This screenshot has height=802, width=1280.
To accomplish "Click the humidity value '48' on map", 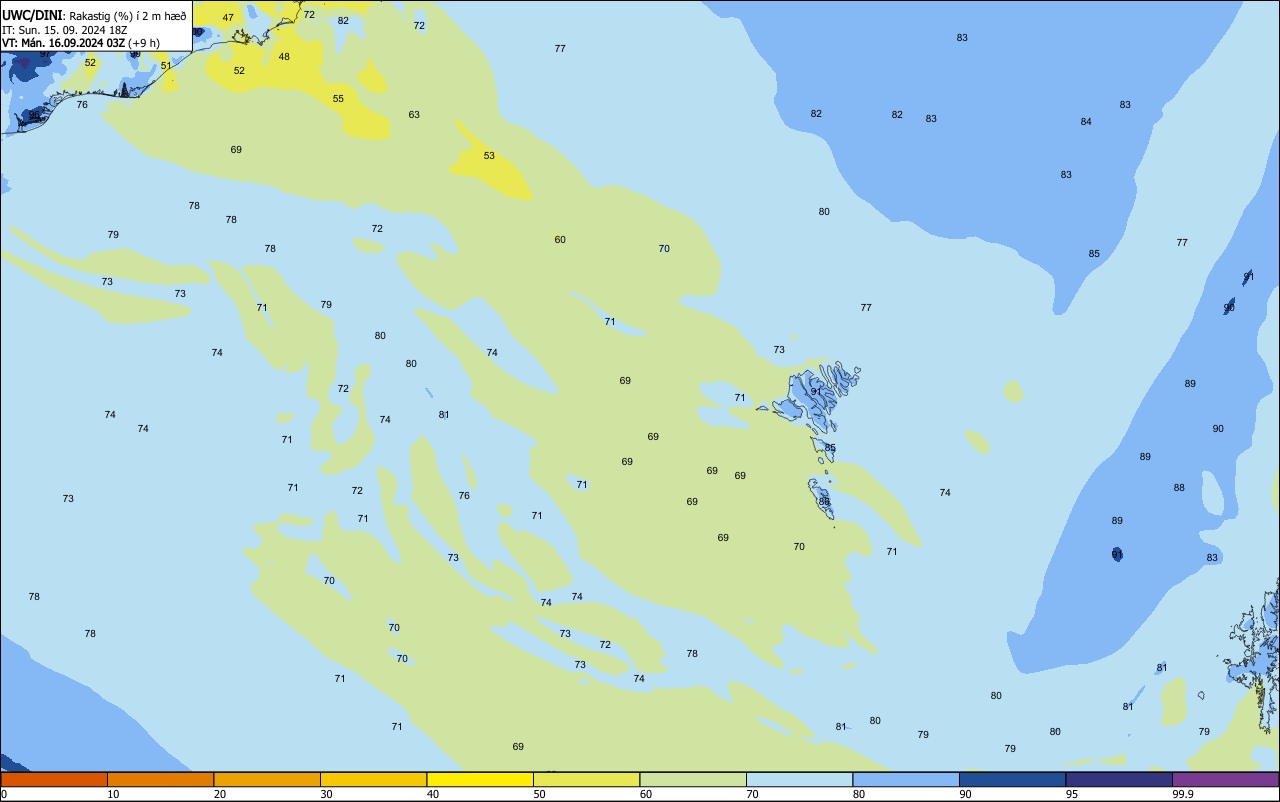I will 284,57.
